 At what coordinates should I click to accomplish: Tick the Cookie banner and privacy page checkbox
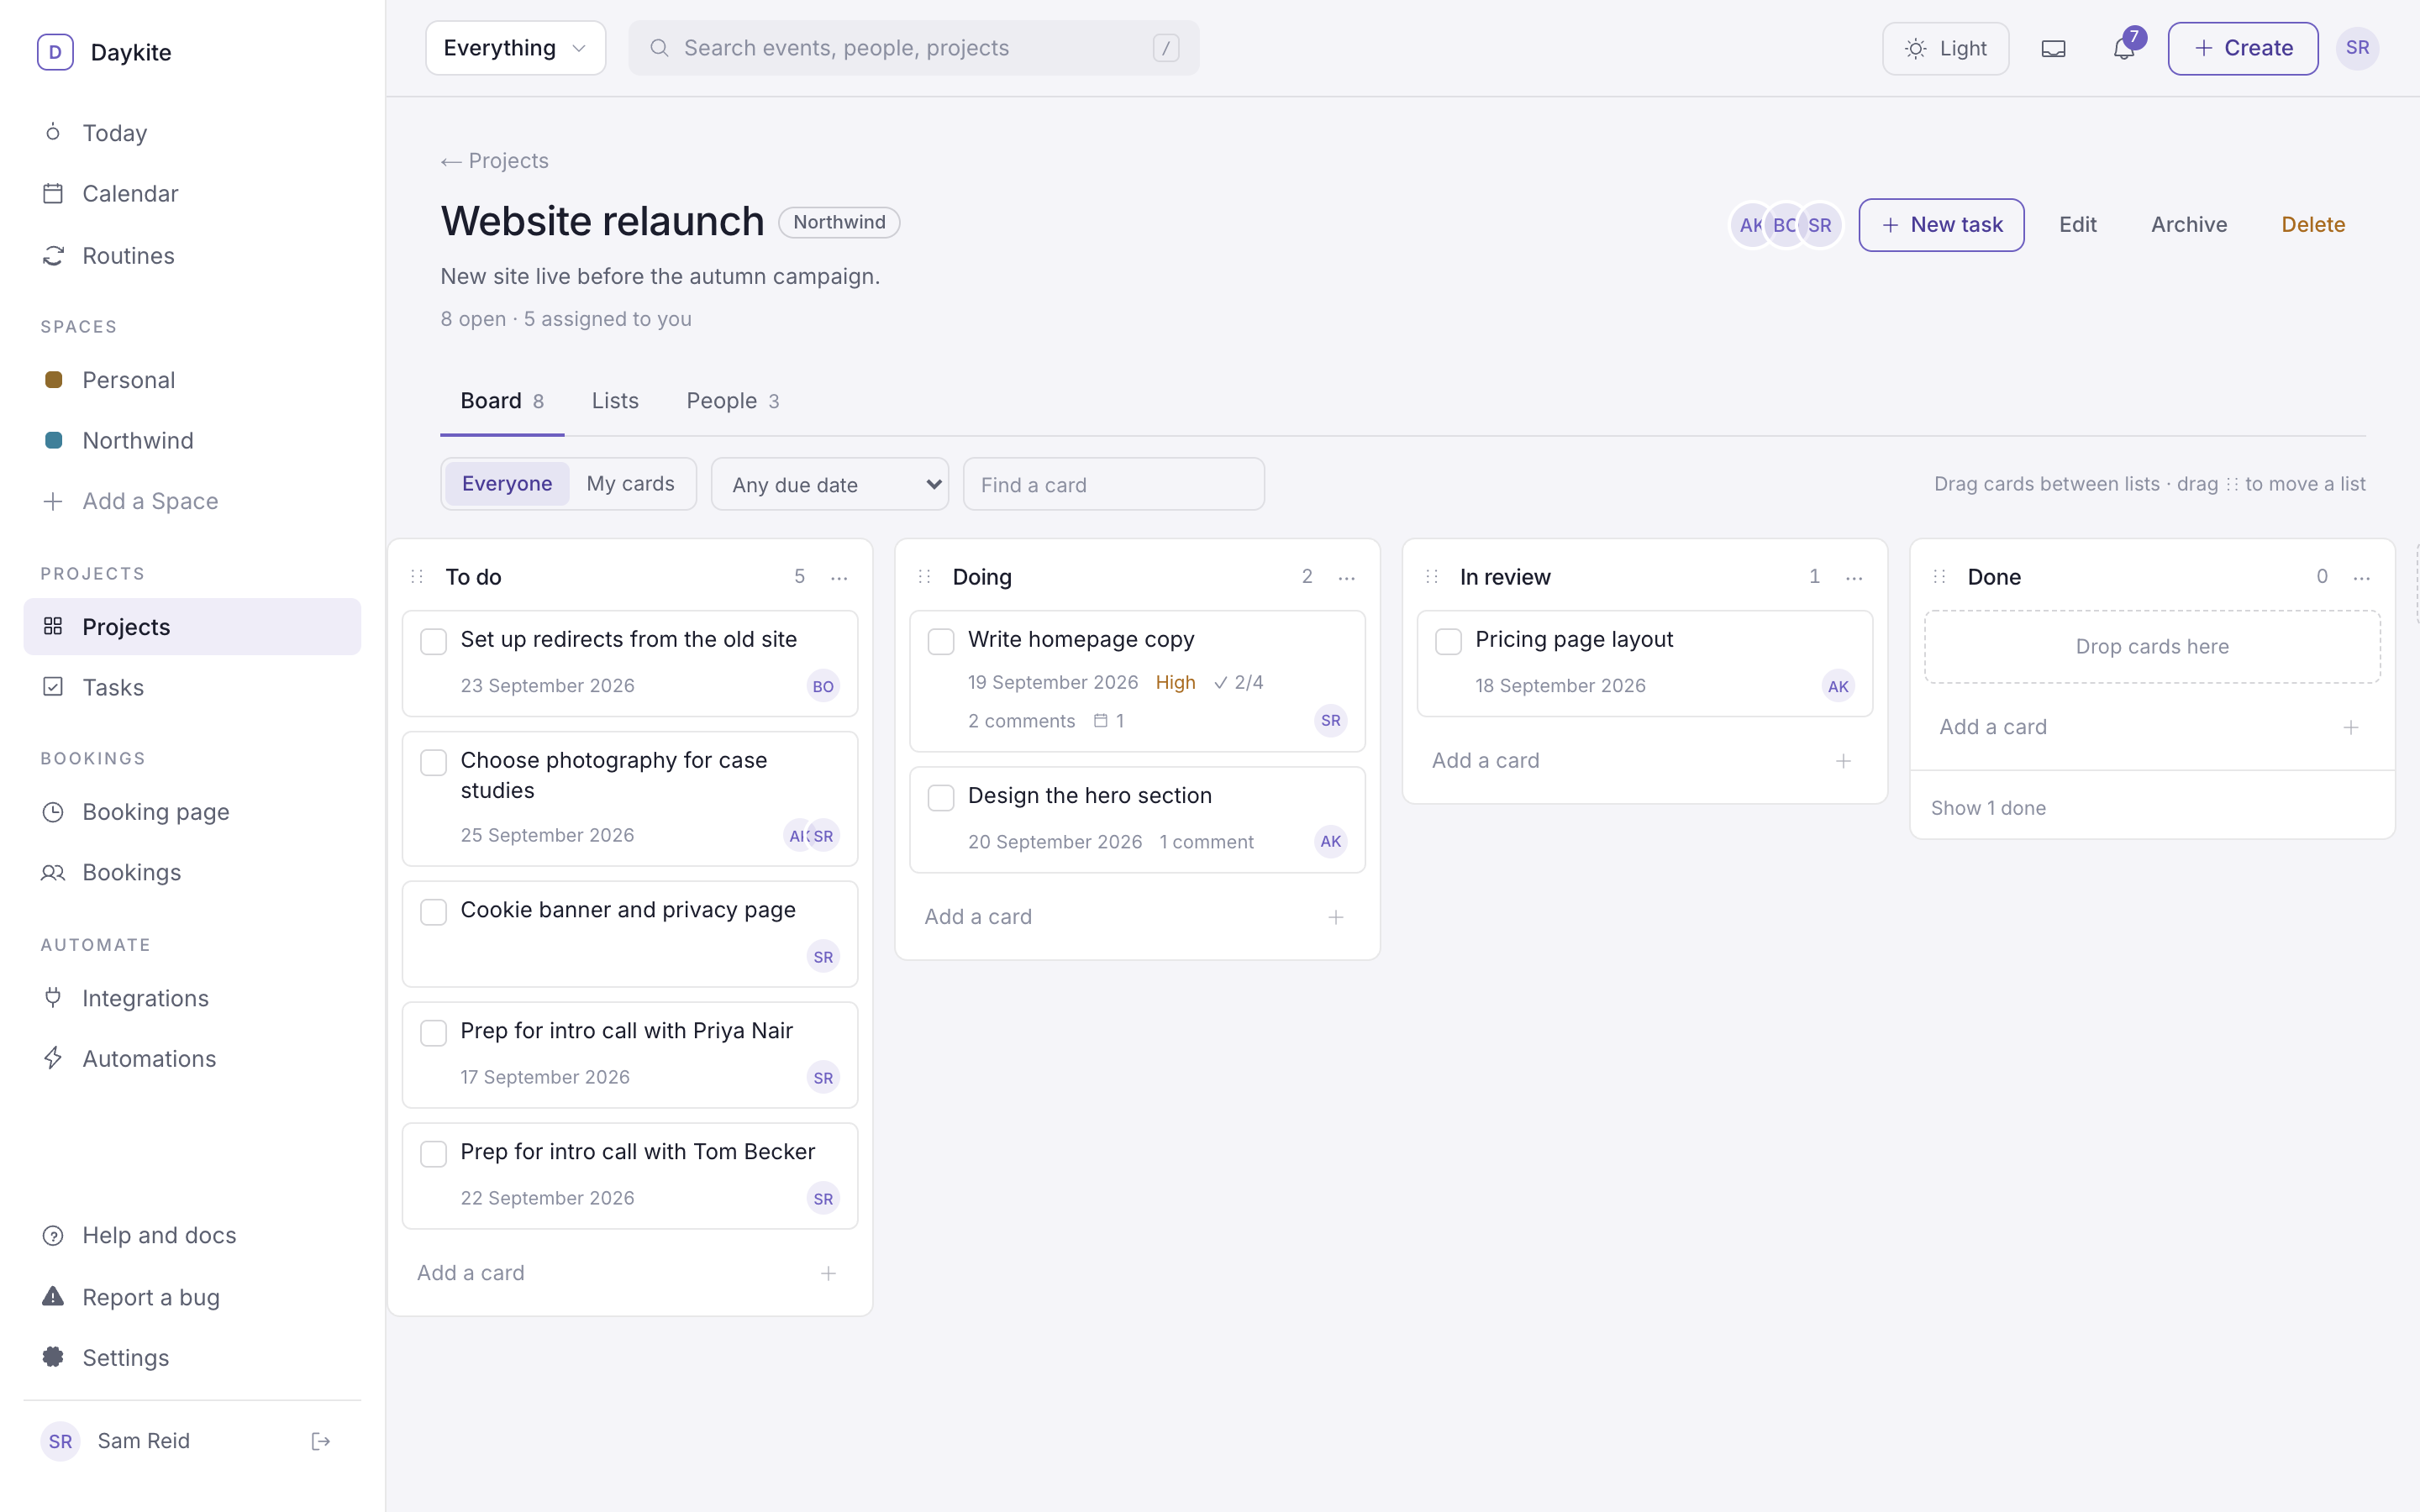coord(433,912)
